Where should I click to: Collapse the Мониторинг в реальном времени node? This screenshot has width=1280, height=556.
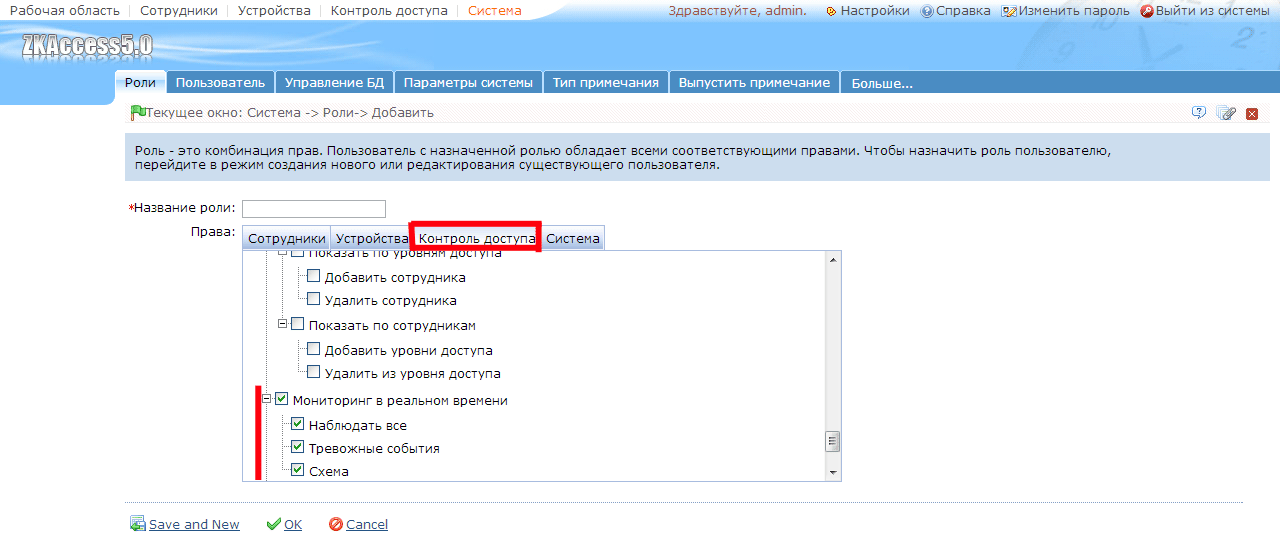pos(267,399)
